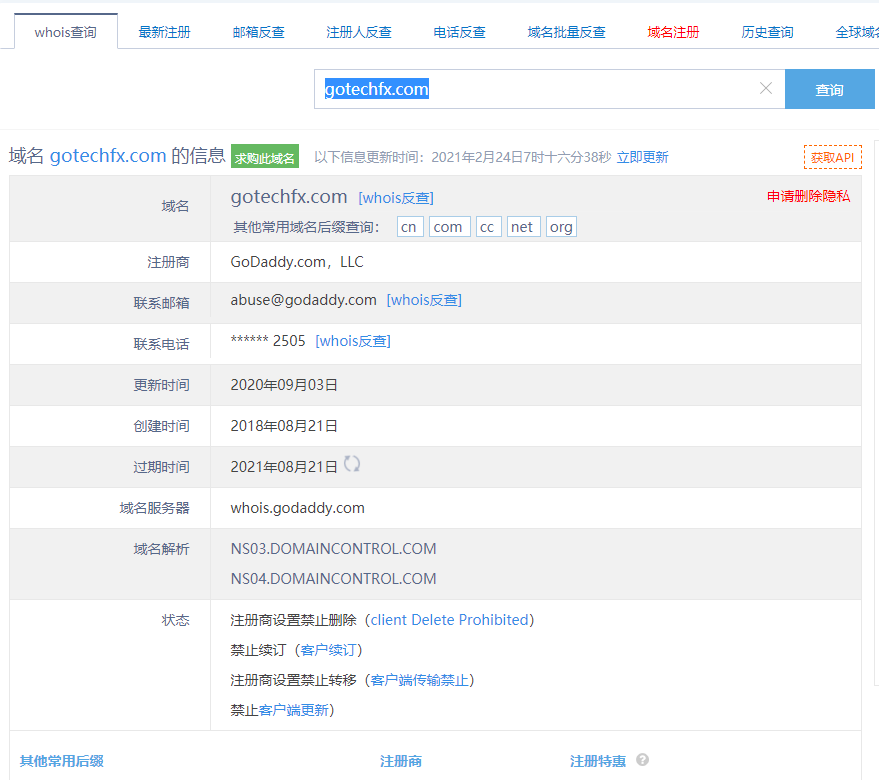The width and height of the screenshot is (879, 780).
Task: Open the 域名批量反查 tab
Action: (567, 32)
